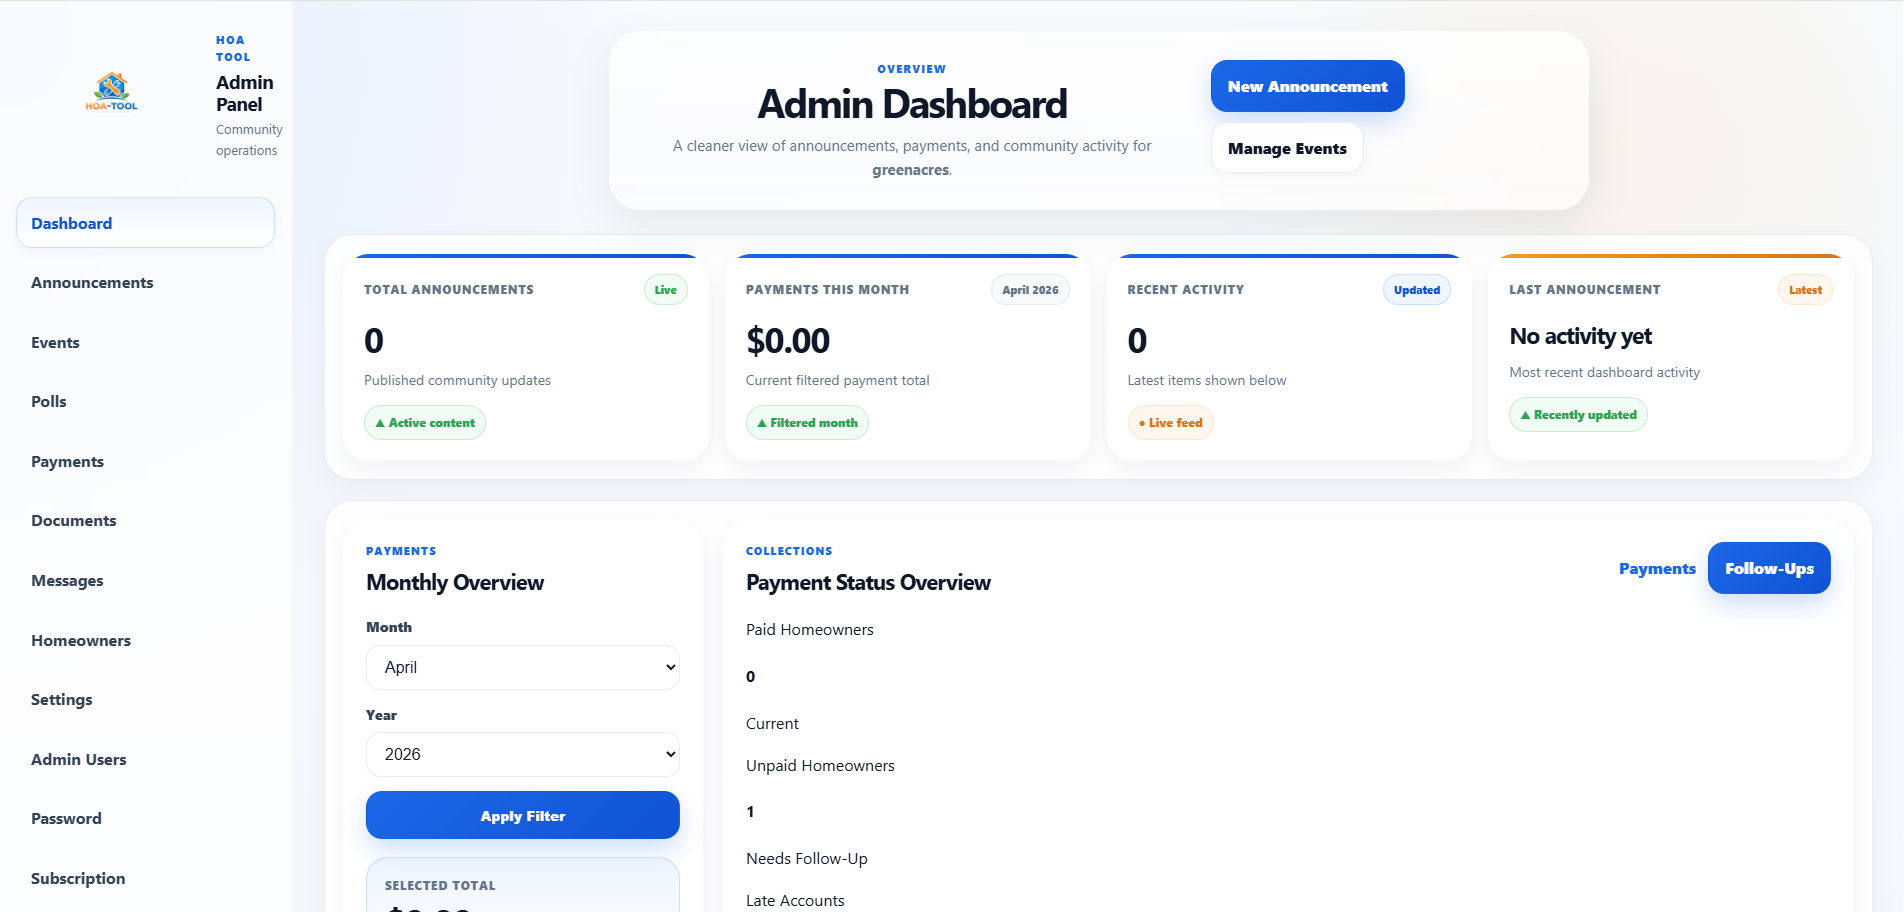
Task: Click the Monthly Overview heading
Action: 455,583
